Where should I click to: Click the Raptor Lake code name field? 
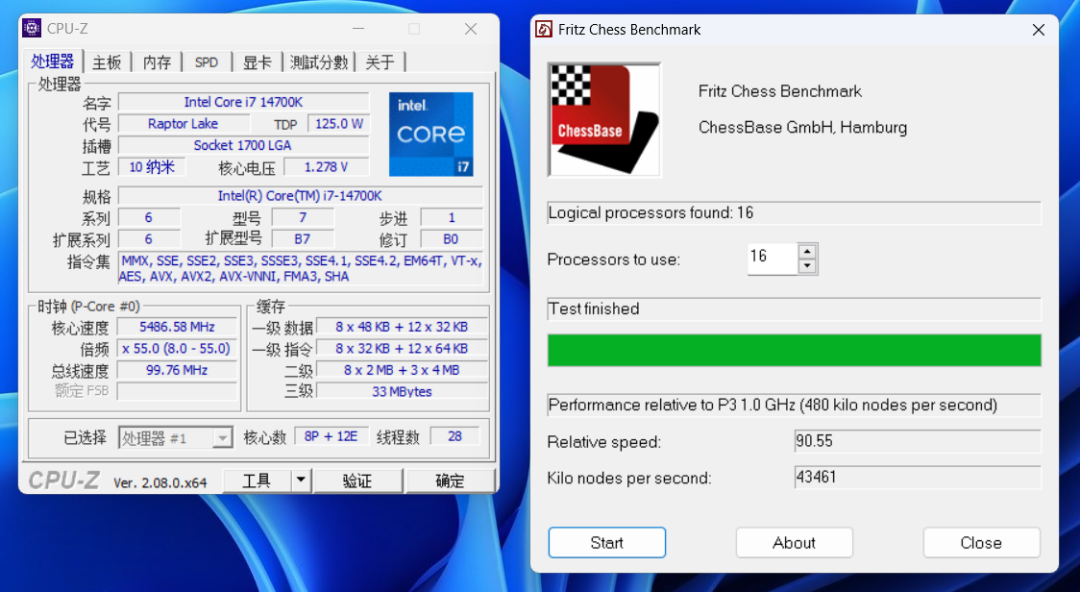point(183,124)
